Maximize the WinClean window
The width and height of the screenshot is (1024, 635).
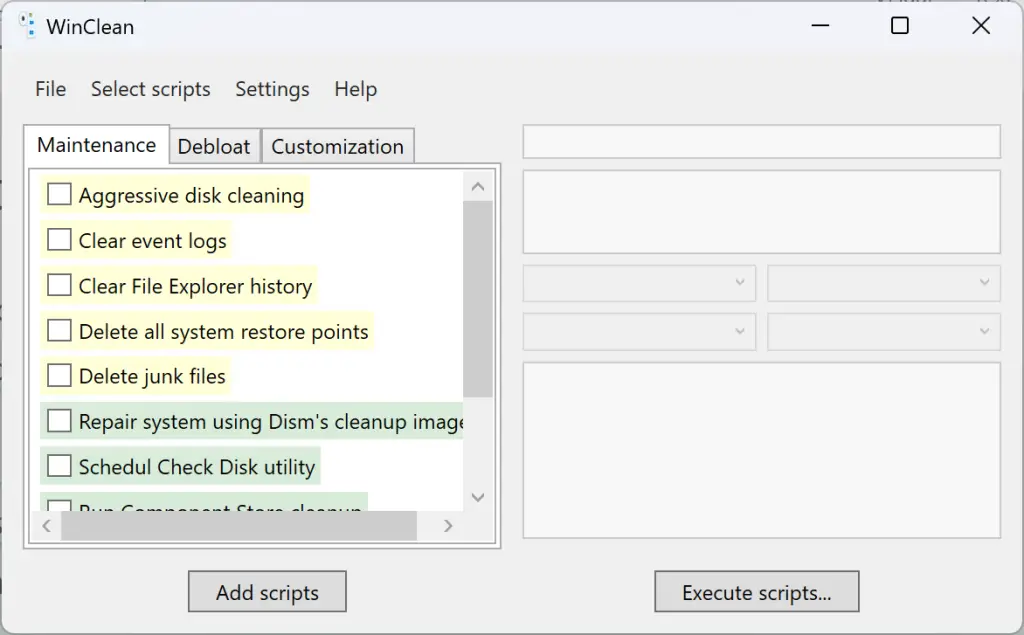899,26
